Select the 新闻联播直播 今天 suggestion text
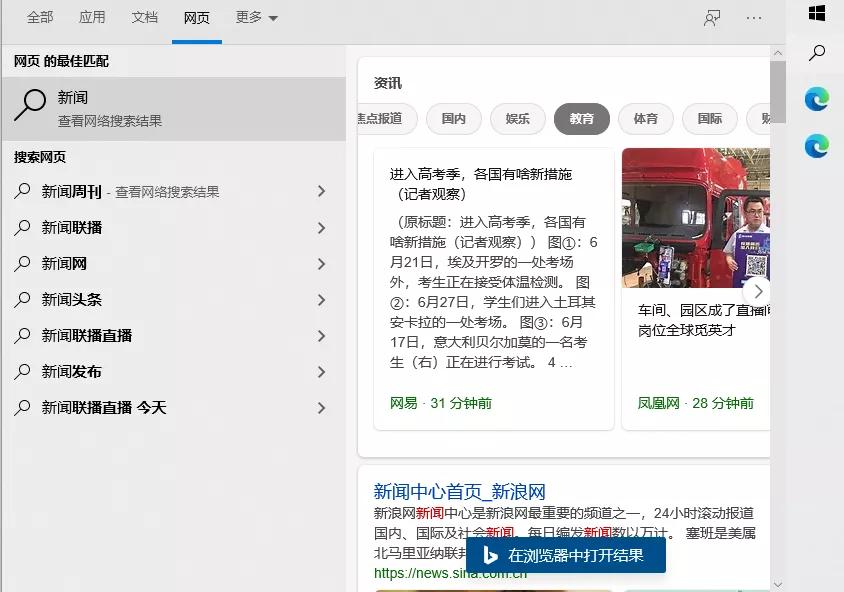Viewport: 844px width, 592px height. [x=104, y=408]
